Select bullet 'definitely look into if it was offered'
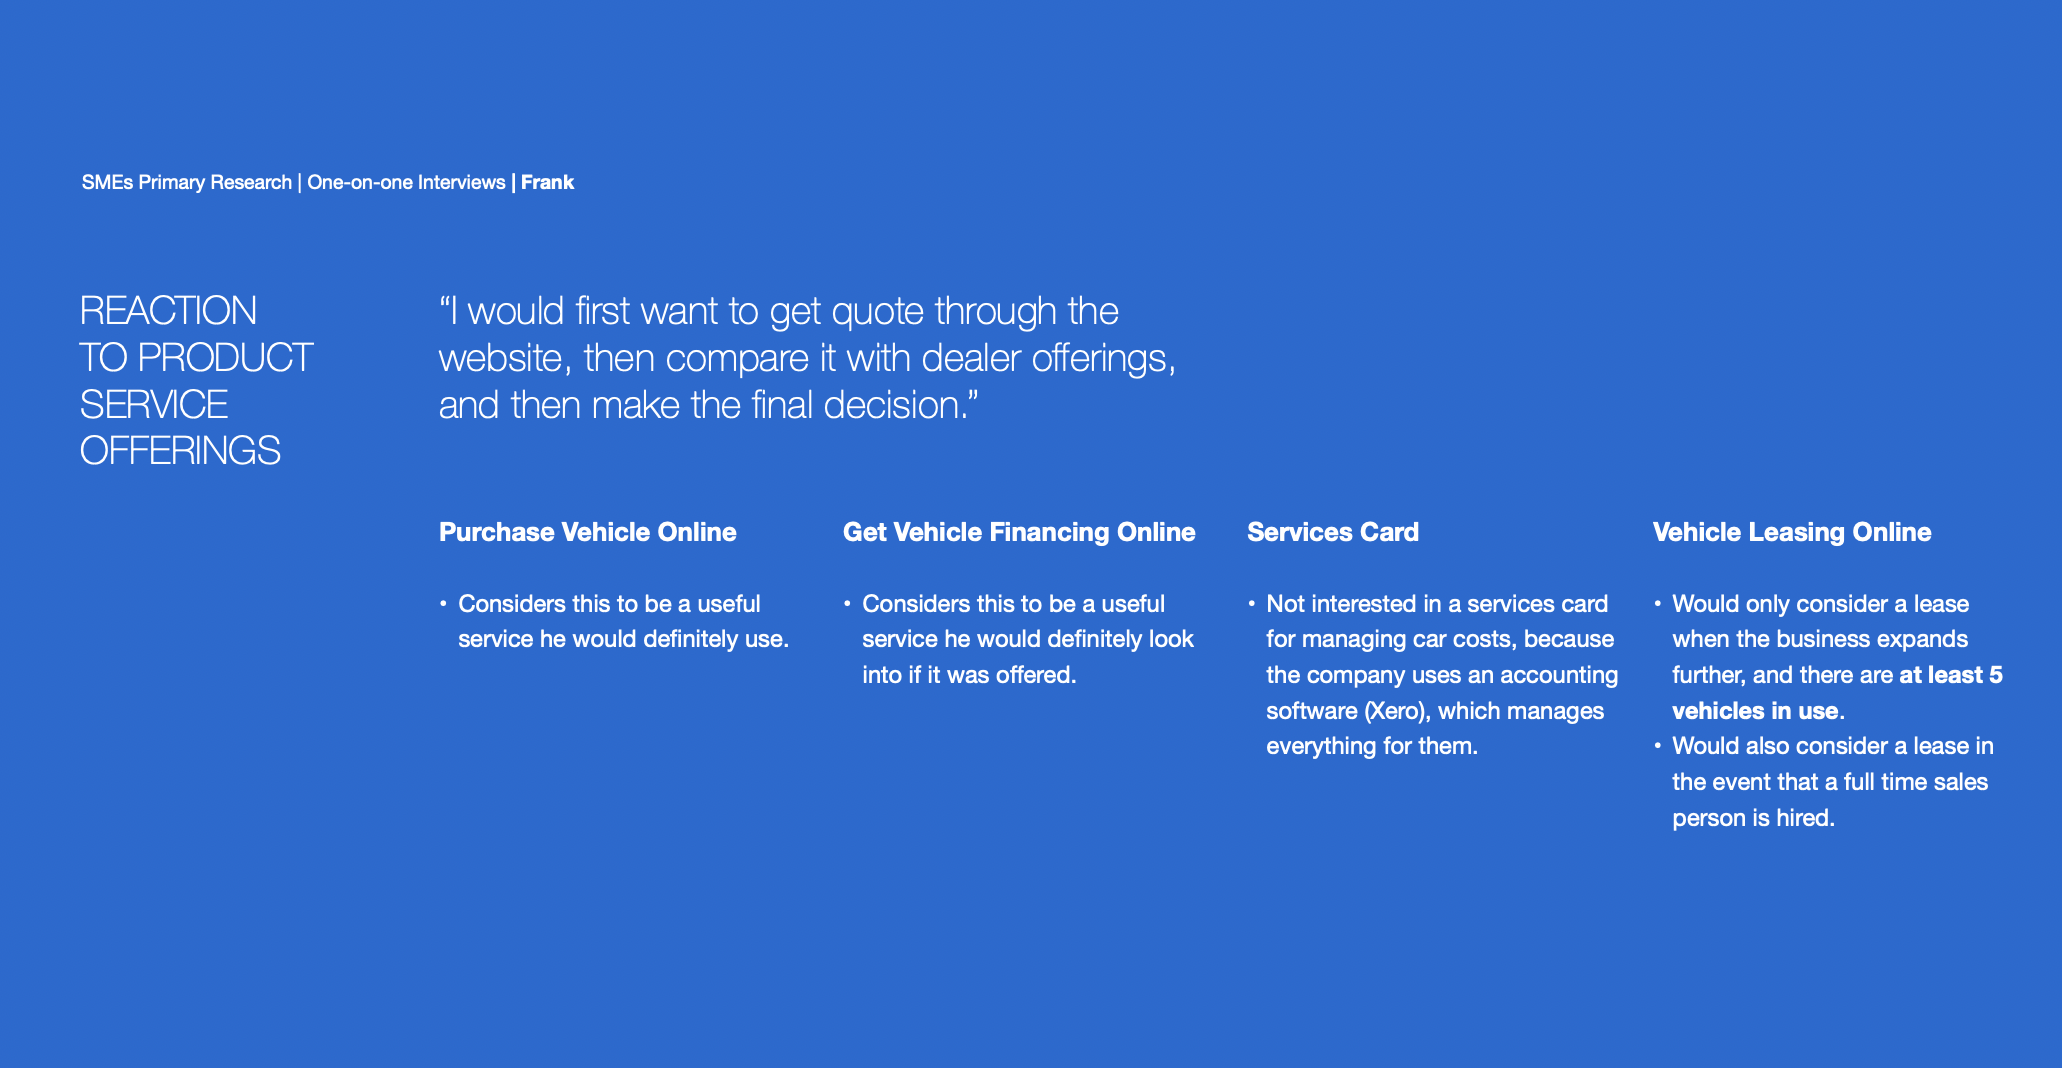2062x1068 pixels. 1028,657
